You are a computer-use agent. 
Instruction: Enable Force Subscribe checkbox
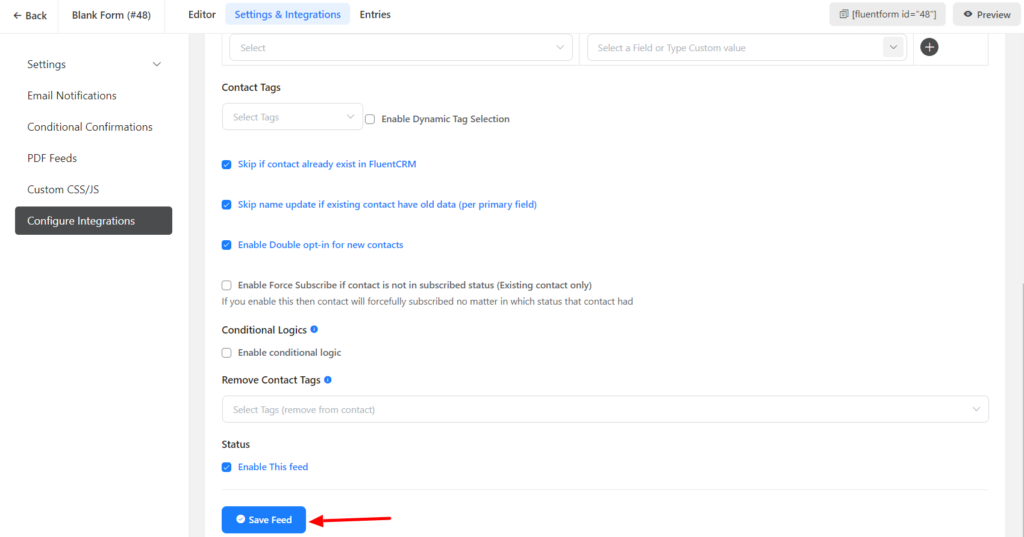click(227, 285)
